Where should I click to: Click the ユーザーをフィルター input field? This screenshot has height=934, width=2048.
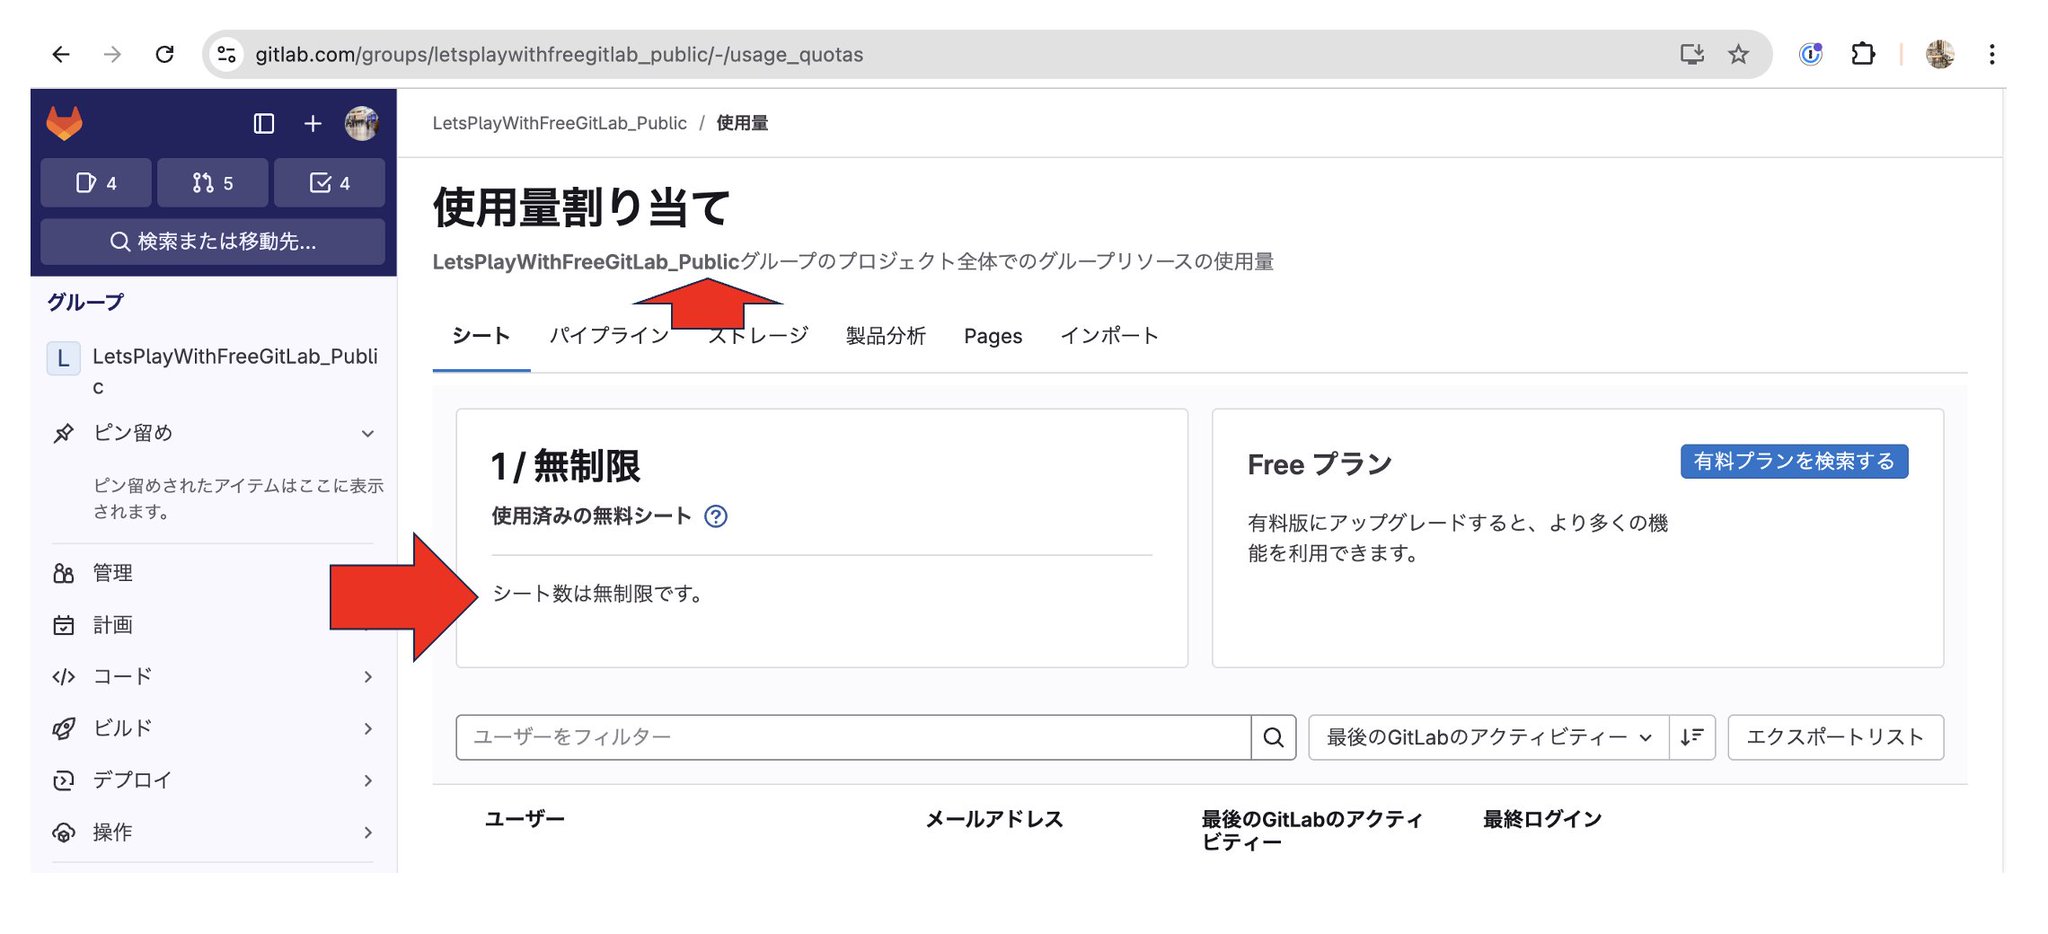tap(853, 737)
